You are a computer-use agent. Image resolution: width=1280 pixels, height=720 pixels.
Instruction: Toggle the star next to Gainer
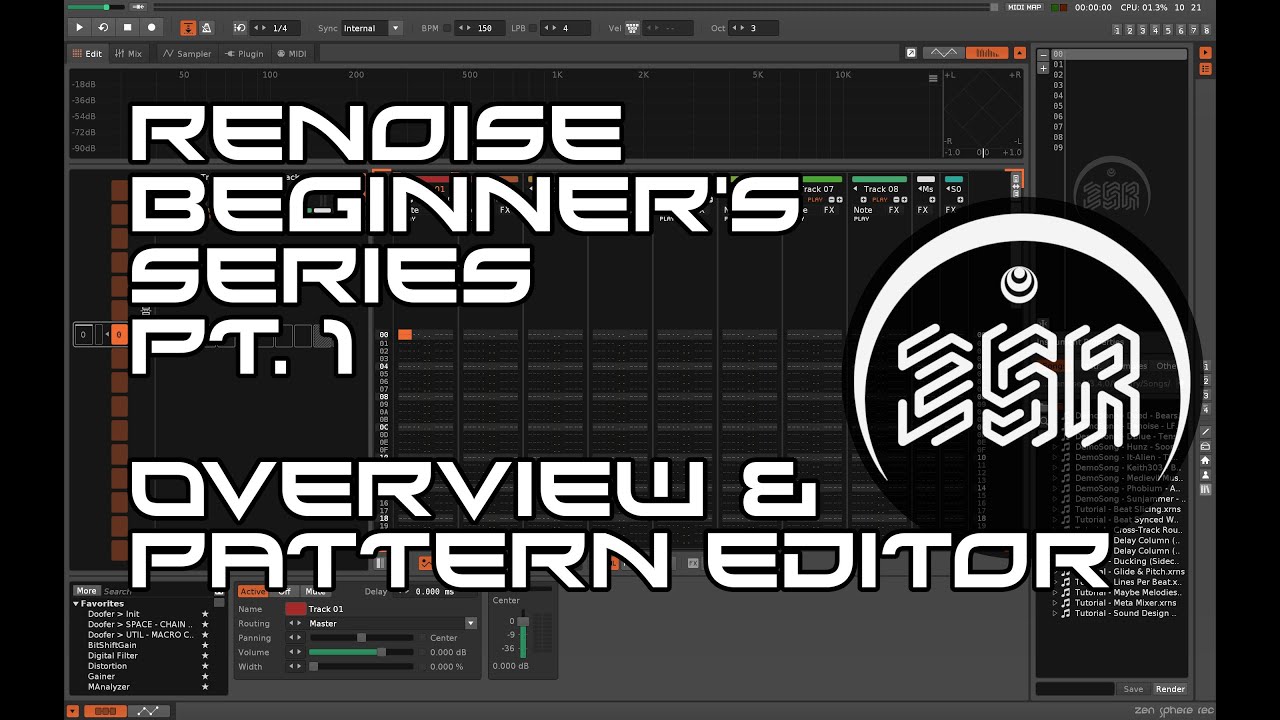205,677
